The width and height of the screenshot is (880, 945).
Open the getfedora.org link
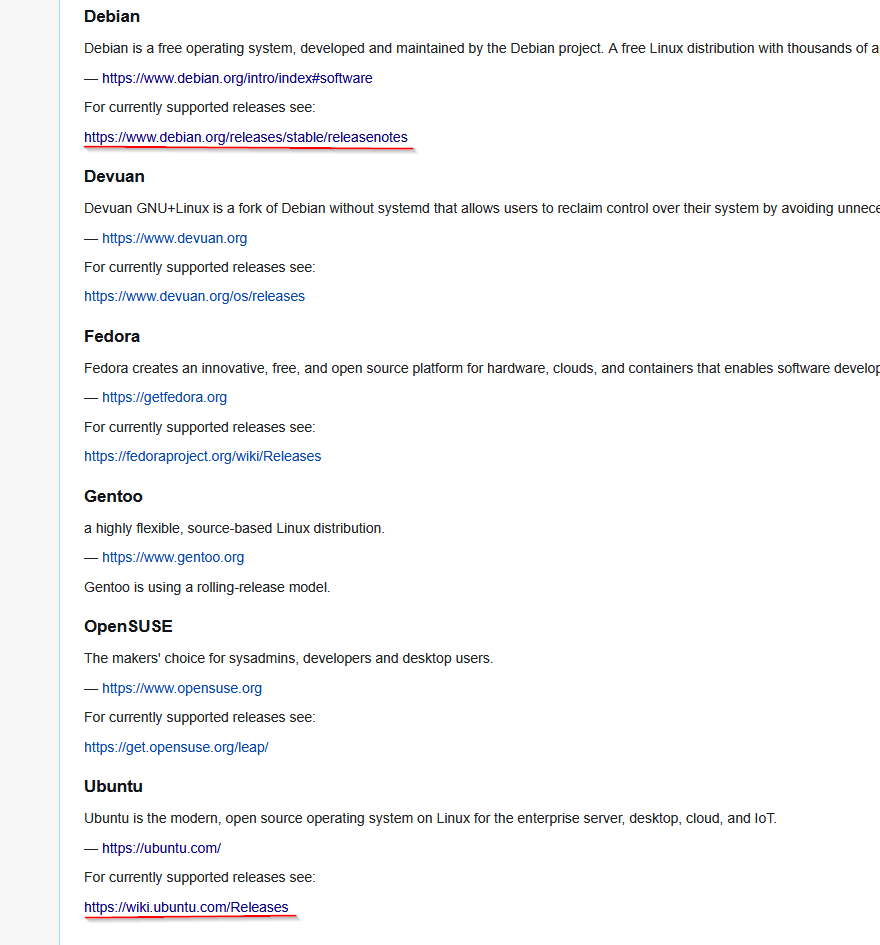click(164, 397)
